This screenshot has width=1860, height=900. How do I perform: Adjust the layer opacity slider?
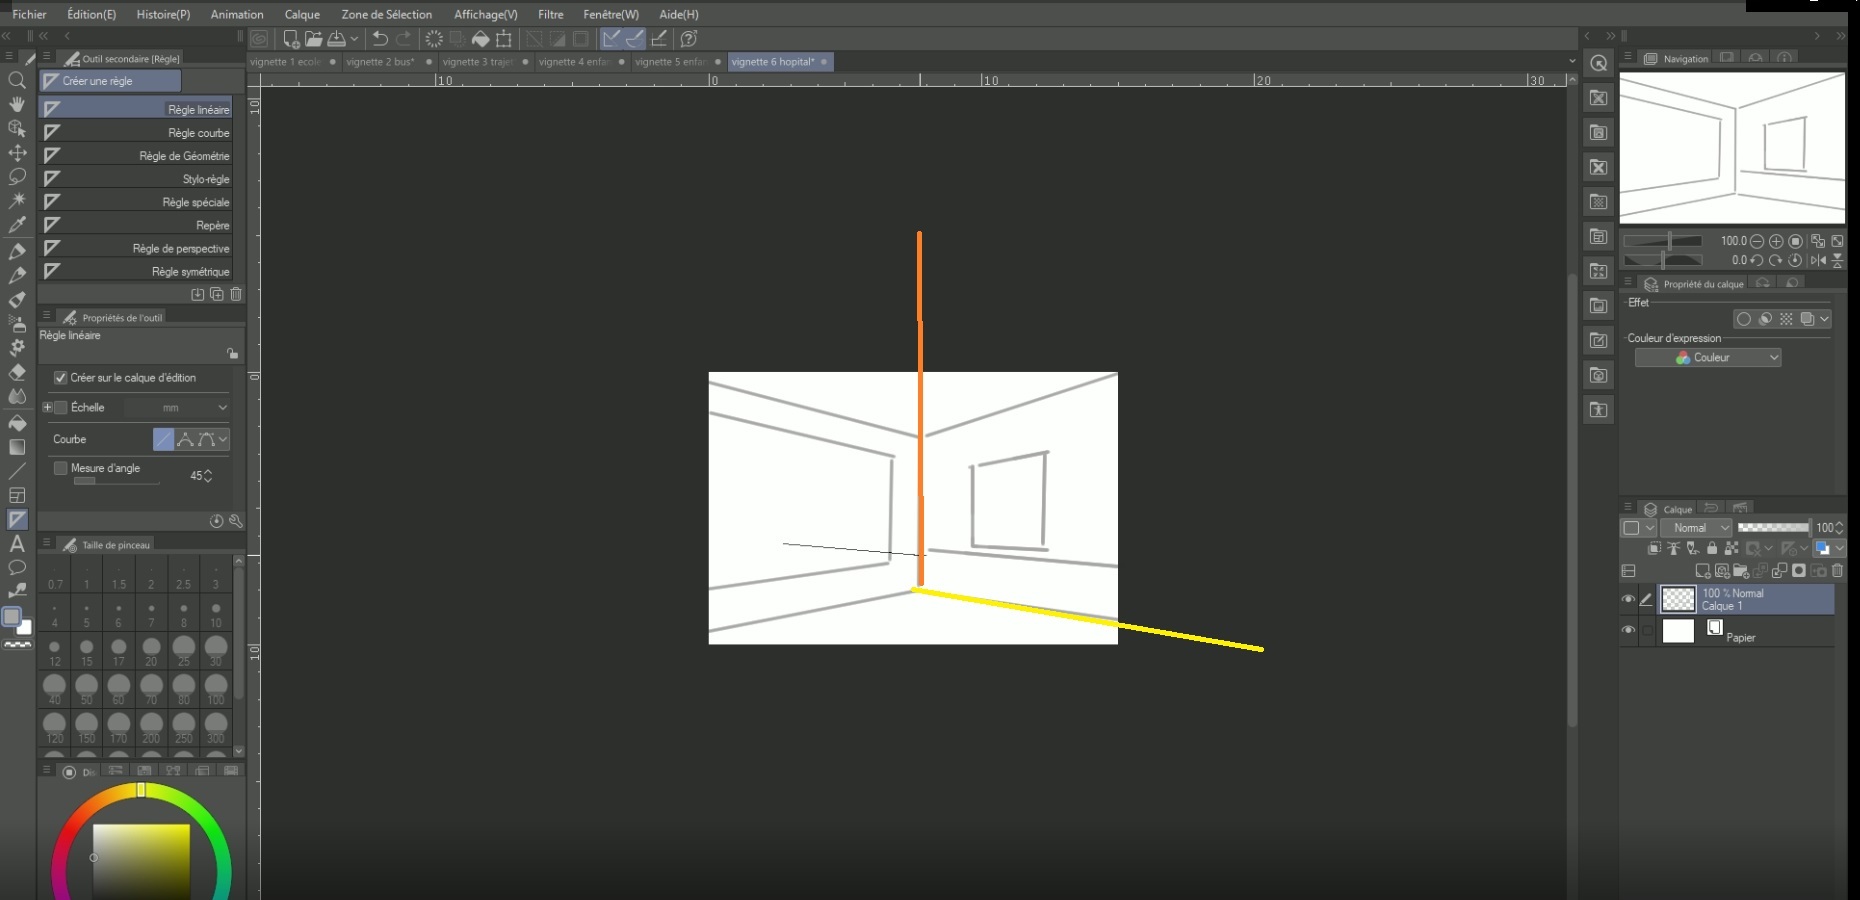[1773, 527]
